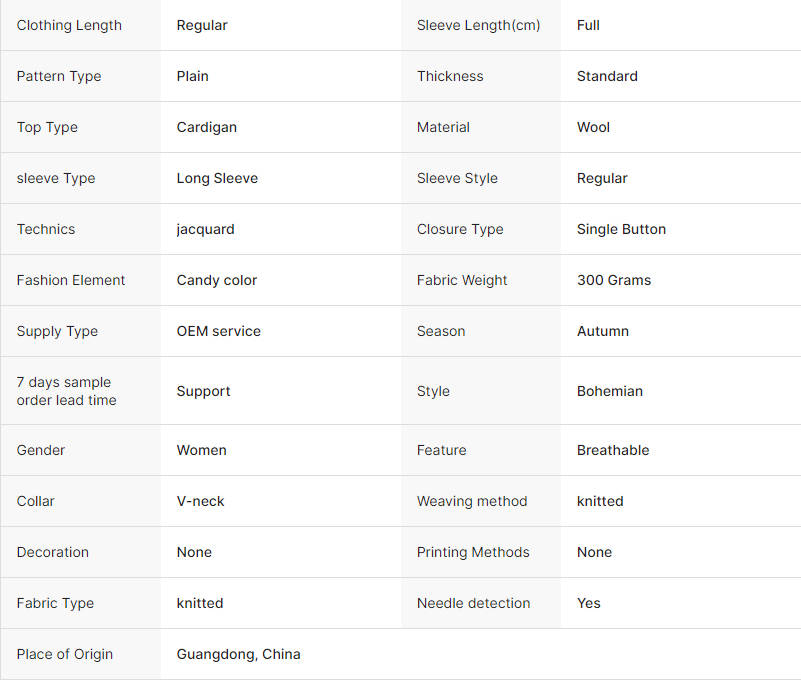This screenshot has width=801, height=680.
Task: Select the Women gender value
Action: click(201, 450)
